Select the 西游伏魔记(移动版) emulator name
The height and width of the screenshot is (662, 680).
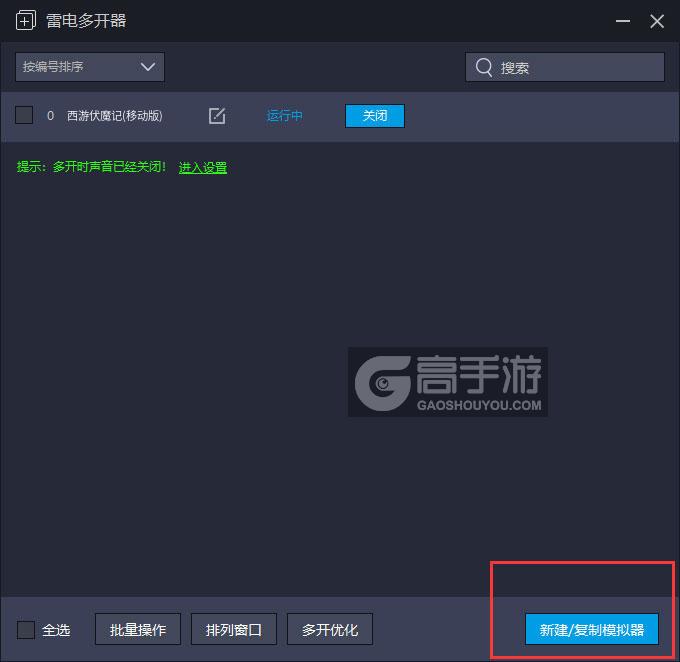tap(114, 116)
